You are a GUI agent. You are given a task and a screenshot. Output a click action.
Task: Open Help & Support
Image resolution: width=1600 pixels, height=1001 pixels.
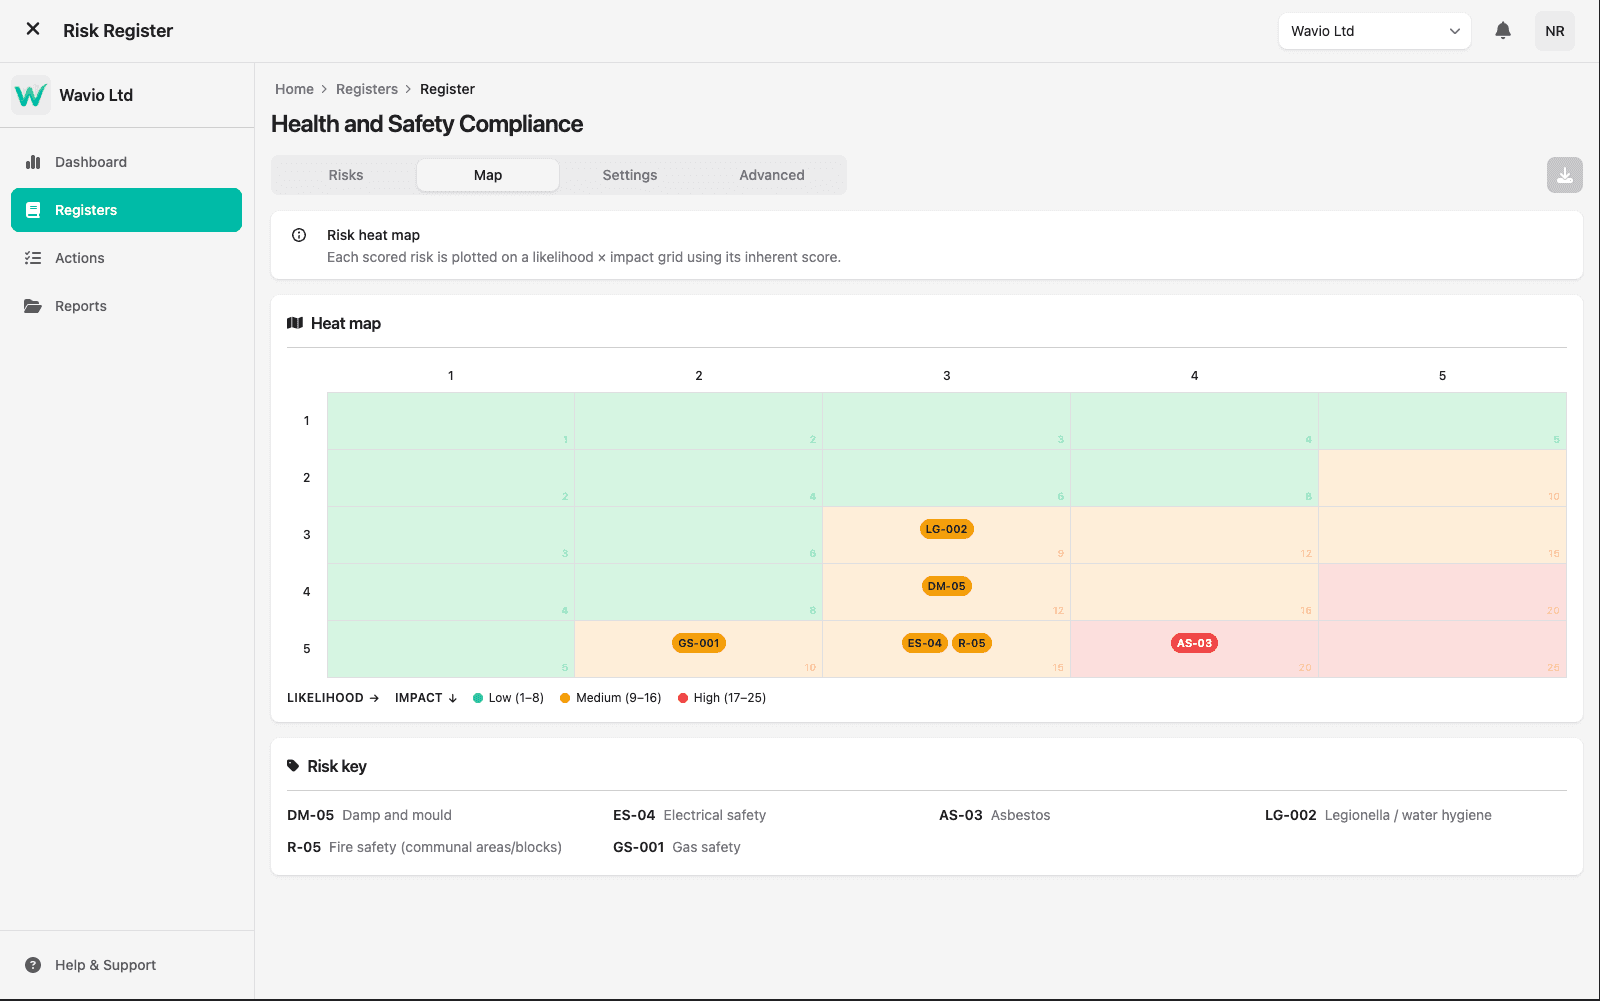click(x=126, y=965)
